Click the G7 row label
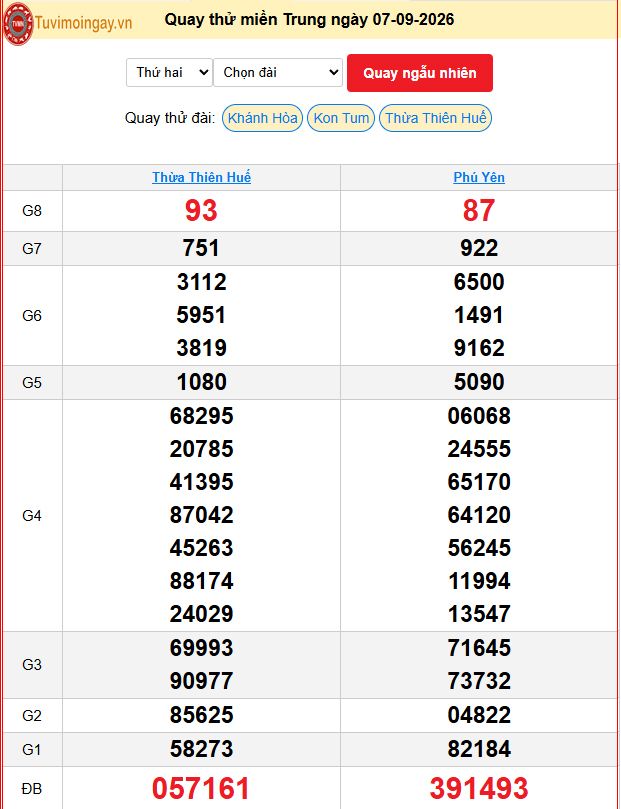This screenshot has width=621, height=809. (32, 249)
